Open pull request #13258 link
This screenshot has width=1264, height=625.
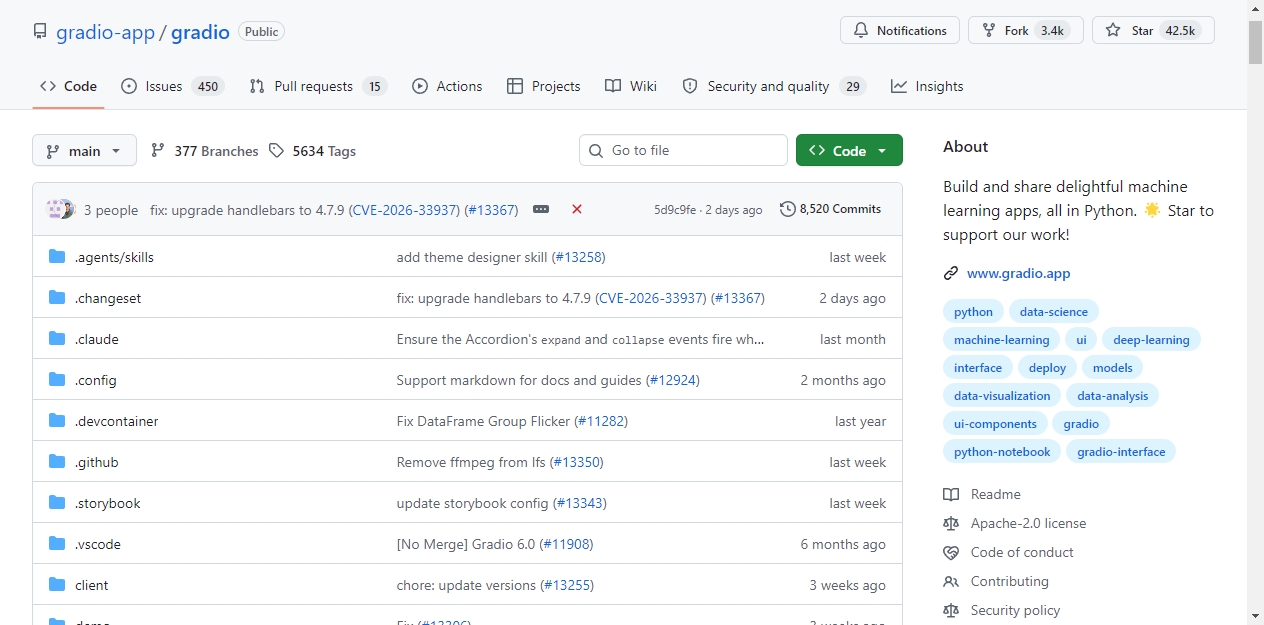[x=578, y=257]
